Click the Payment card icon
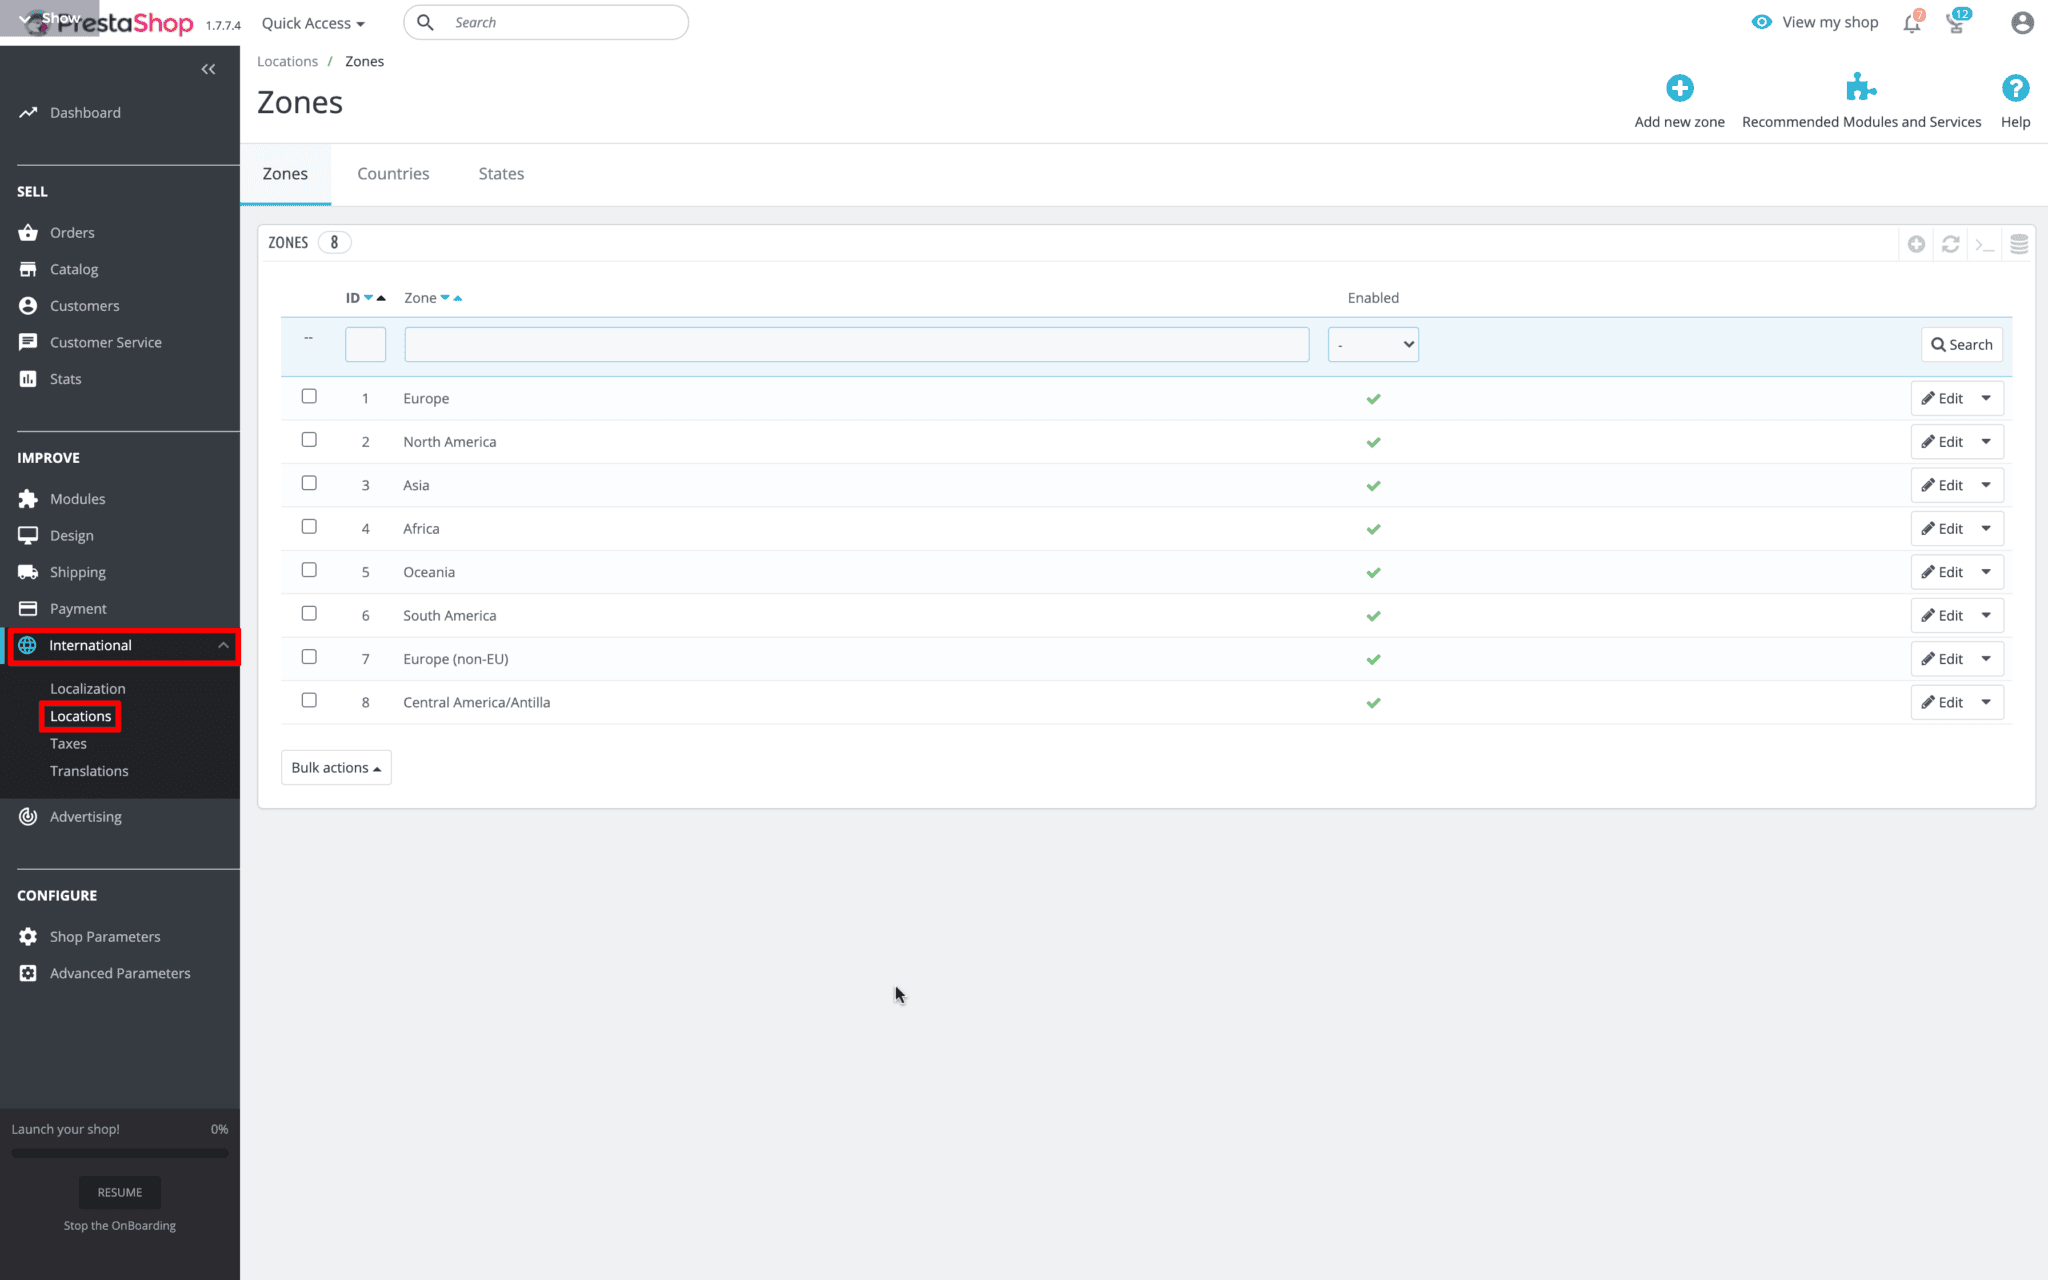The image size is (2048, 1280). tap(28, 609)
